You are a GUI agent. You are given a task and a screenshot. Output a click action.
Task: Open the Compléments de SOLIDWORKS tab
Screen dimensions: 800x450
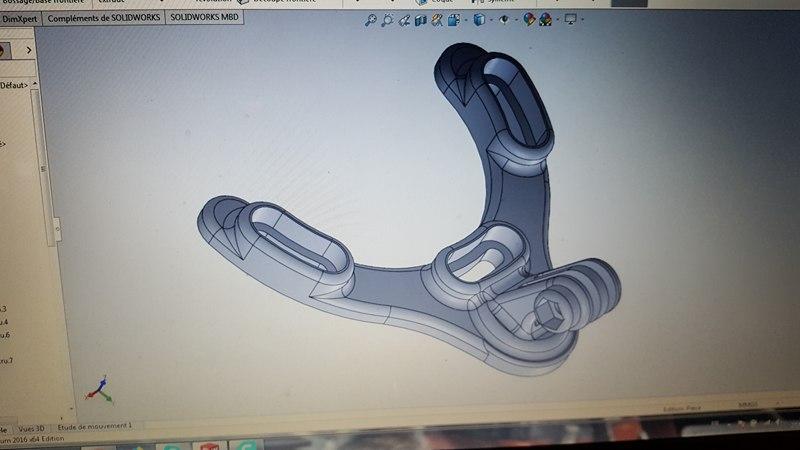104,18
